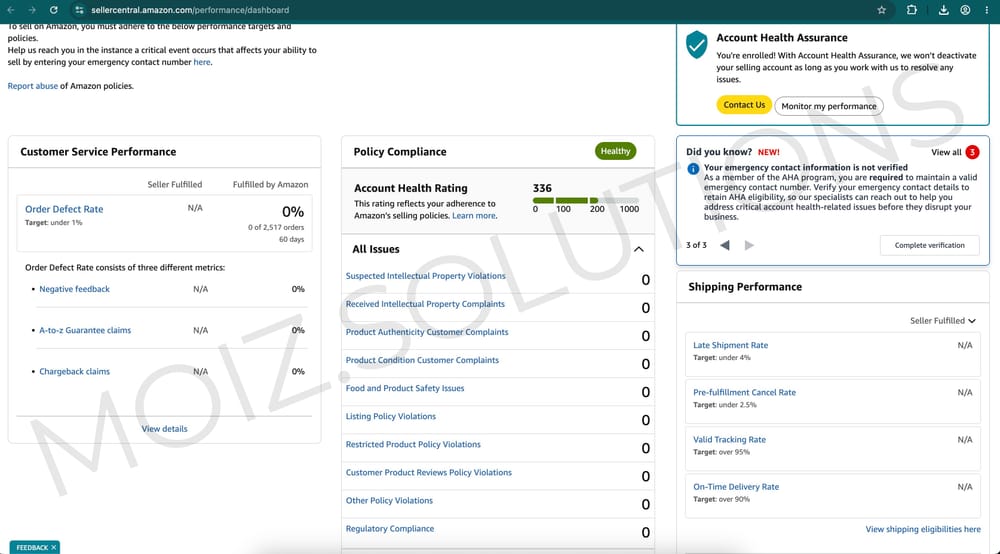The height and width of the screenshot is (554, 1000).
Task: Click the Contact Us button
Action: (744, 105)
